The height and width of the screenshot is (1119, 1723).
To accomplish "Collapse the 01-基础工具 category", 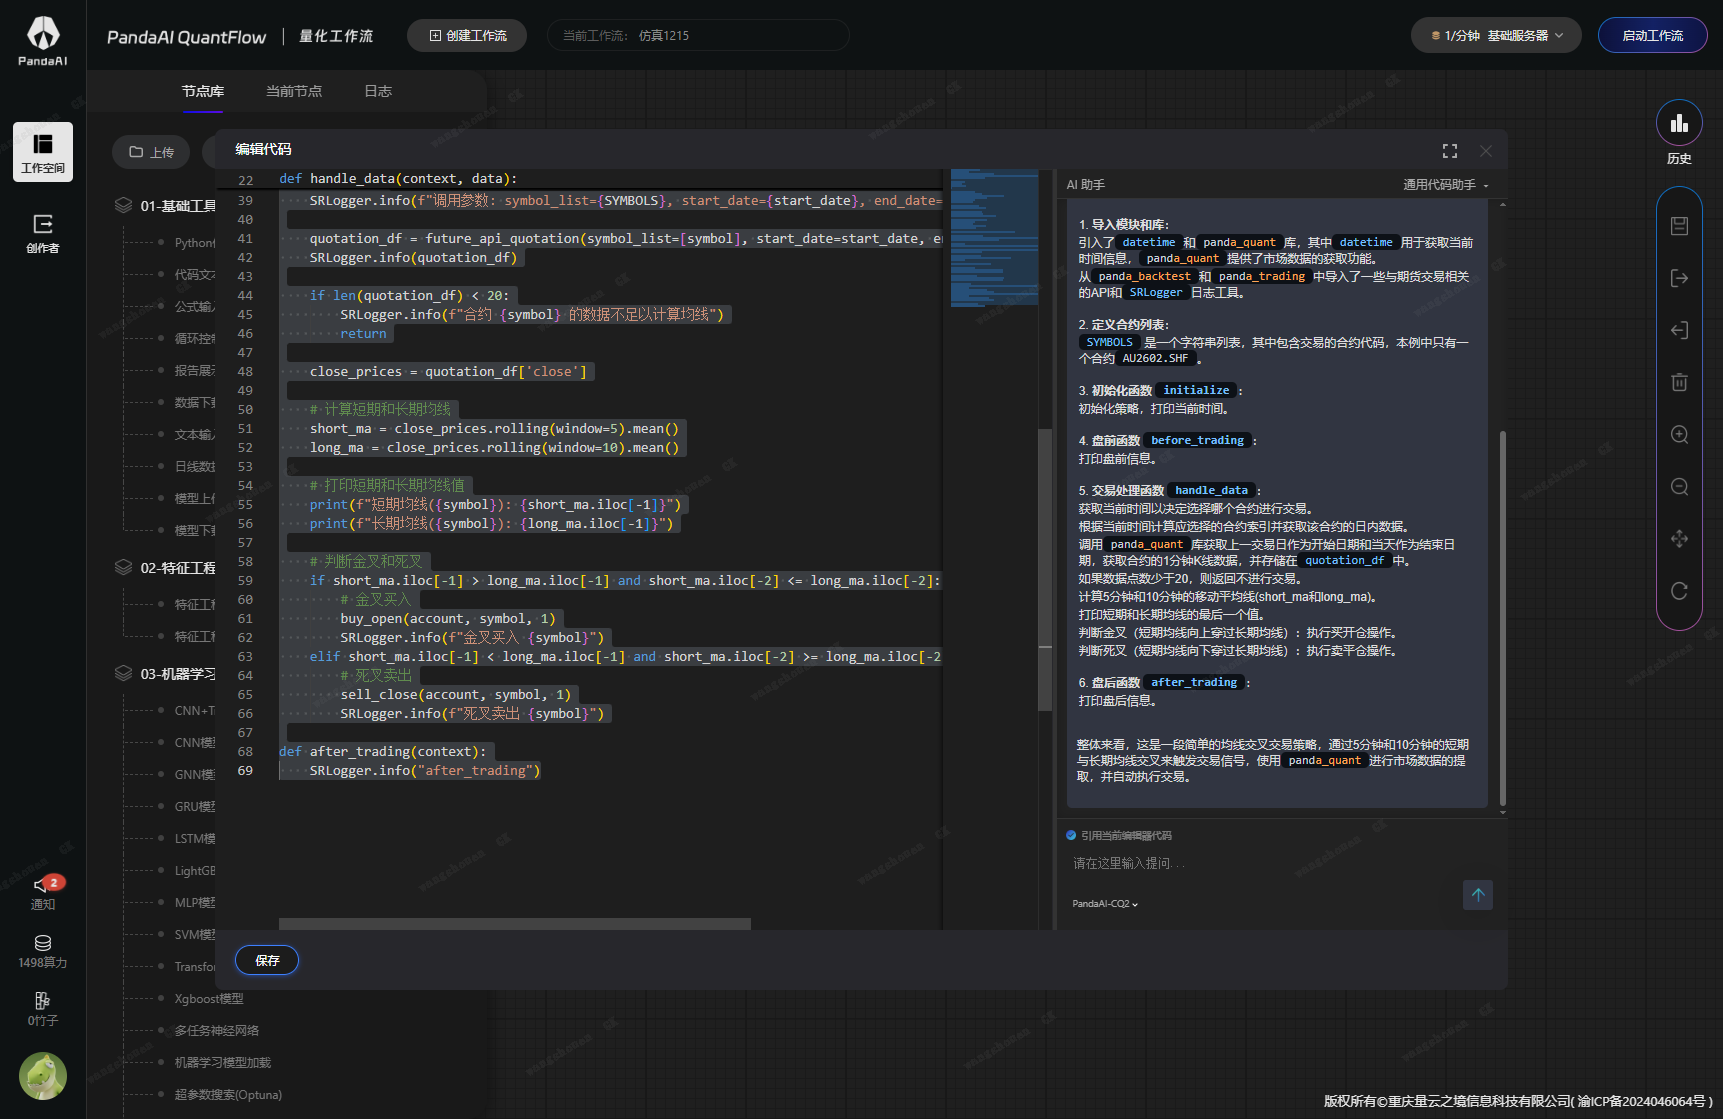I will [178, 206].
